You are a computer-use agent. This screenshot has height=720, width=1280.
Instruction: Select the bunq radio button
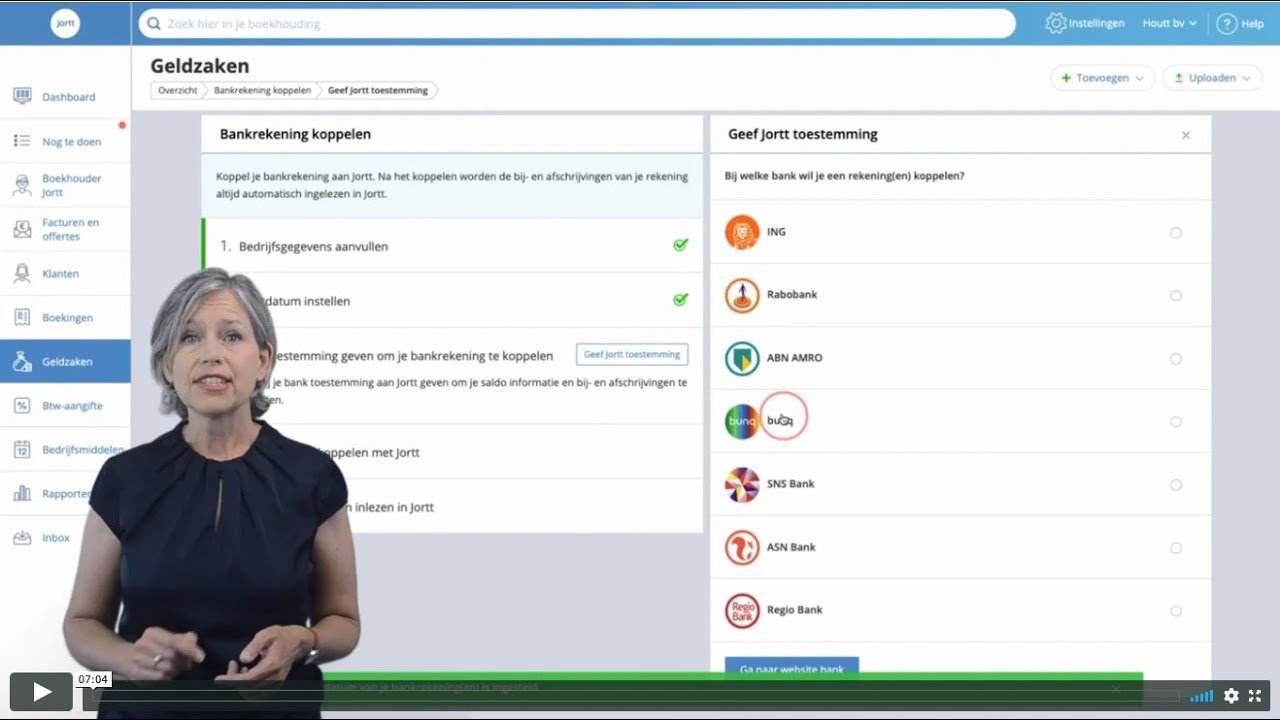tap(1176, 422)
